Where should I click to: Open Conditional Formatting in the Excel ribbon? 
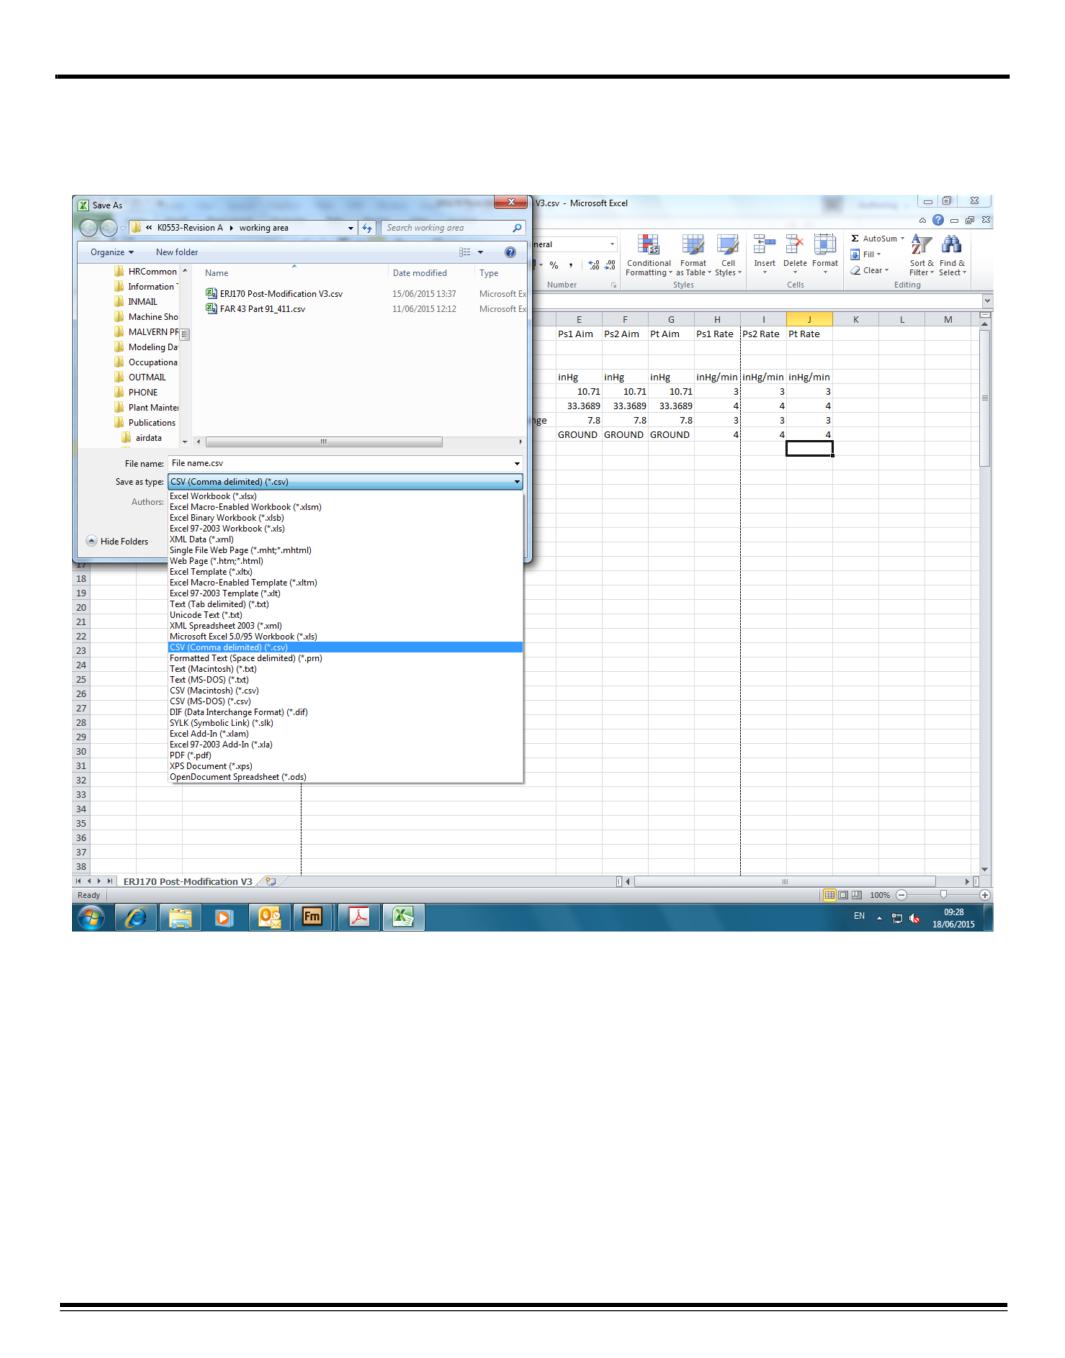(x=648, y=256)
